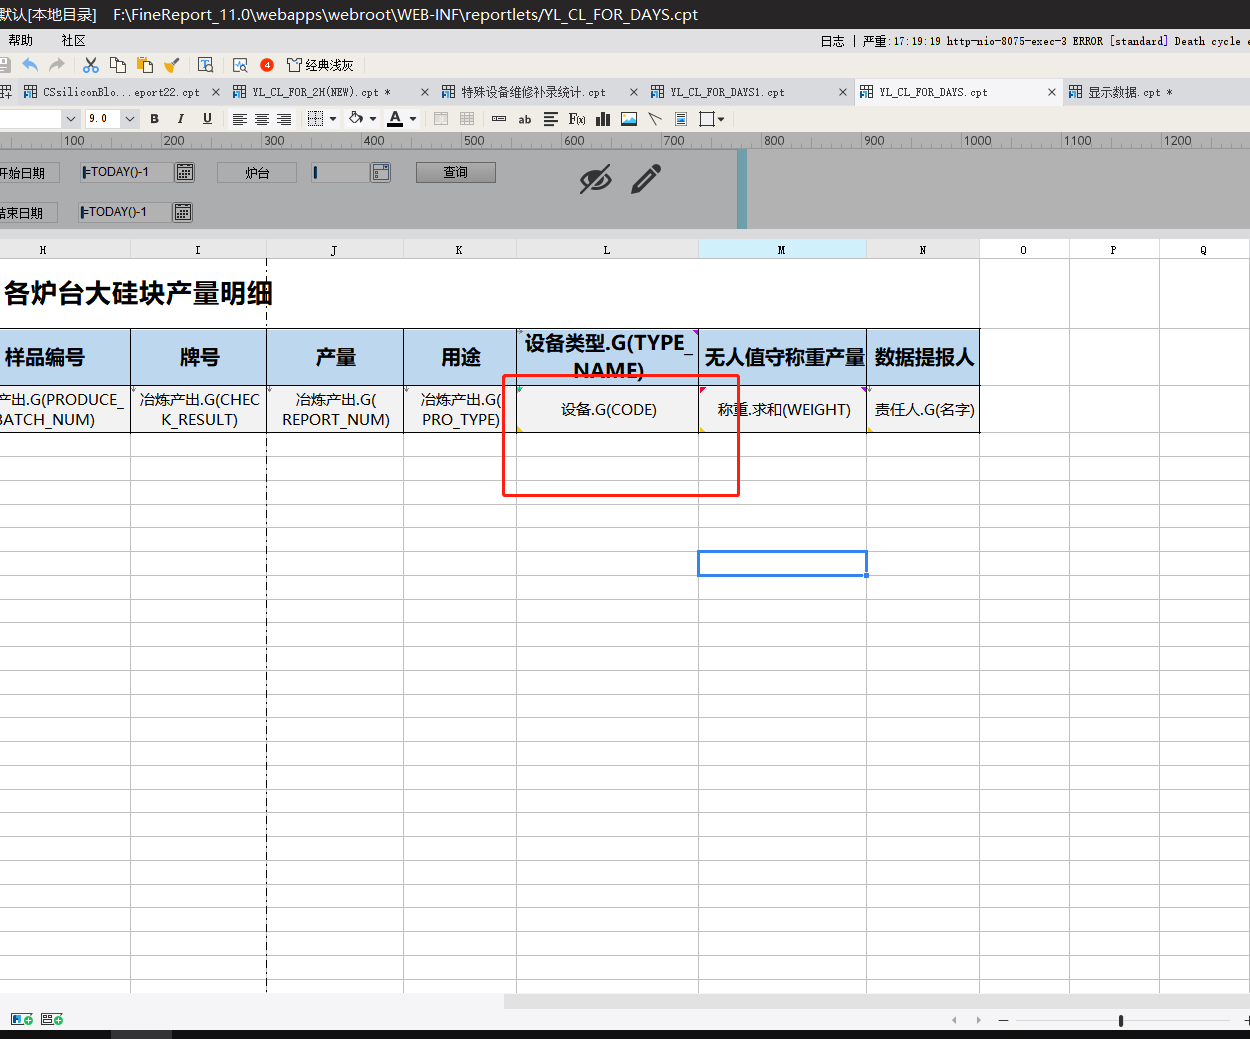Select column header M
1250x1039 pixels.
pyautogui.click(x=782, y=250)
